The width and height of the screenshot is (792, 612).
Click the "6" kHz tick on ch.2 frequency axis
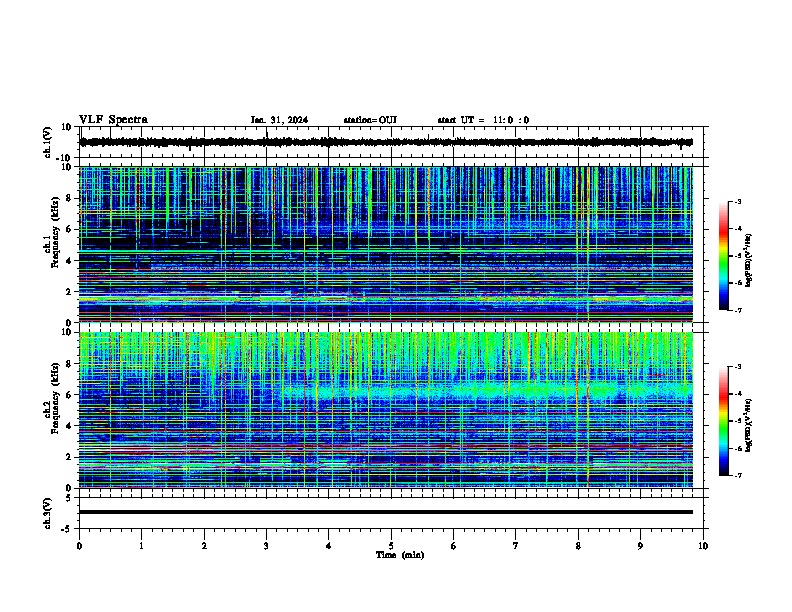69,395
